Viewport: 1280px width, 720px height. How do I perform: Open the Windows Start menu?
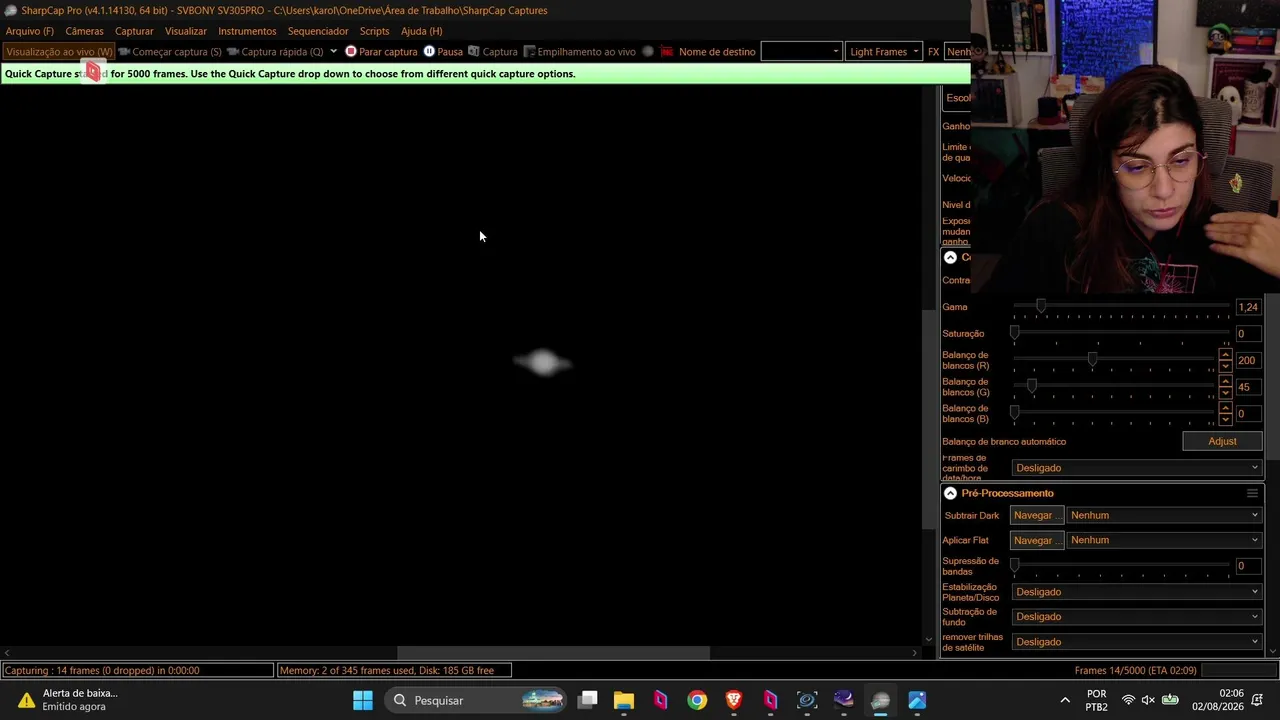363,700
